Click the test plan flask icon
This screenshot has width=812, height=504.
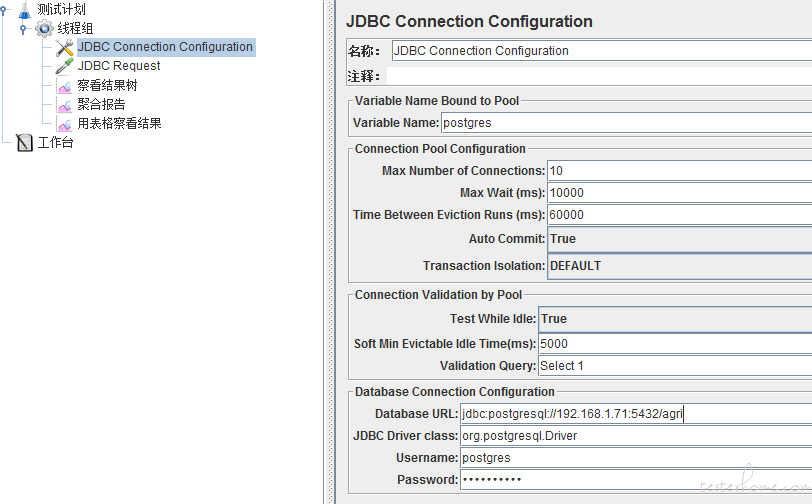pos(24,9)
